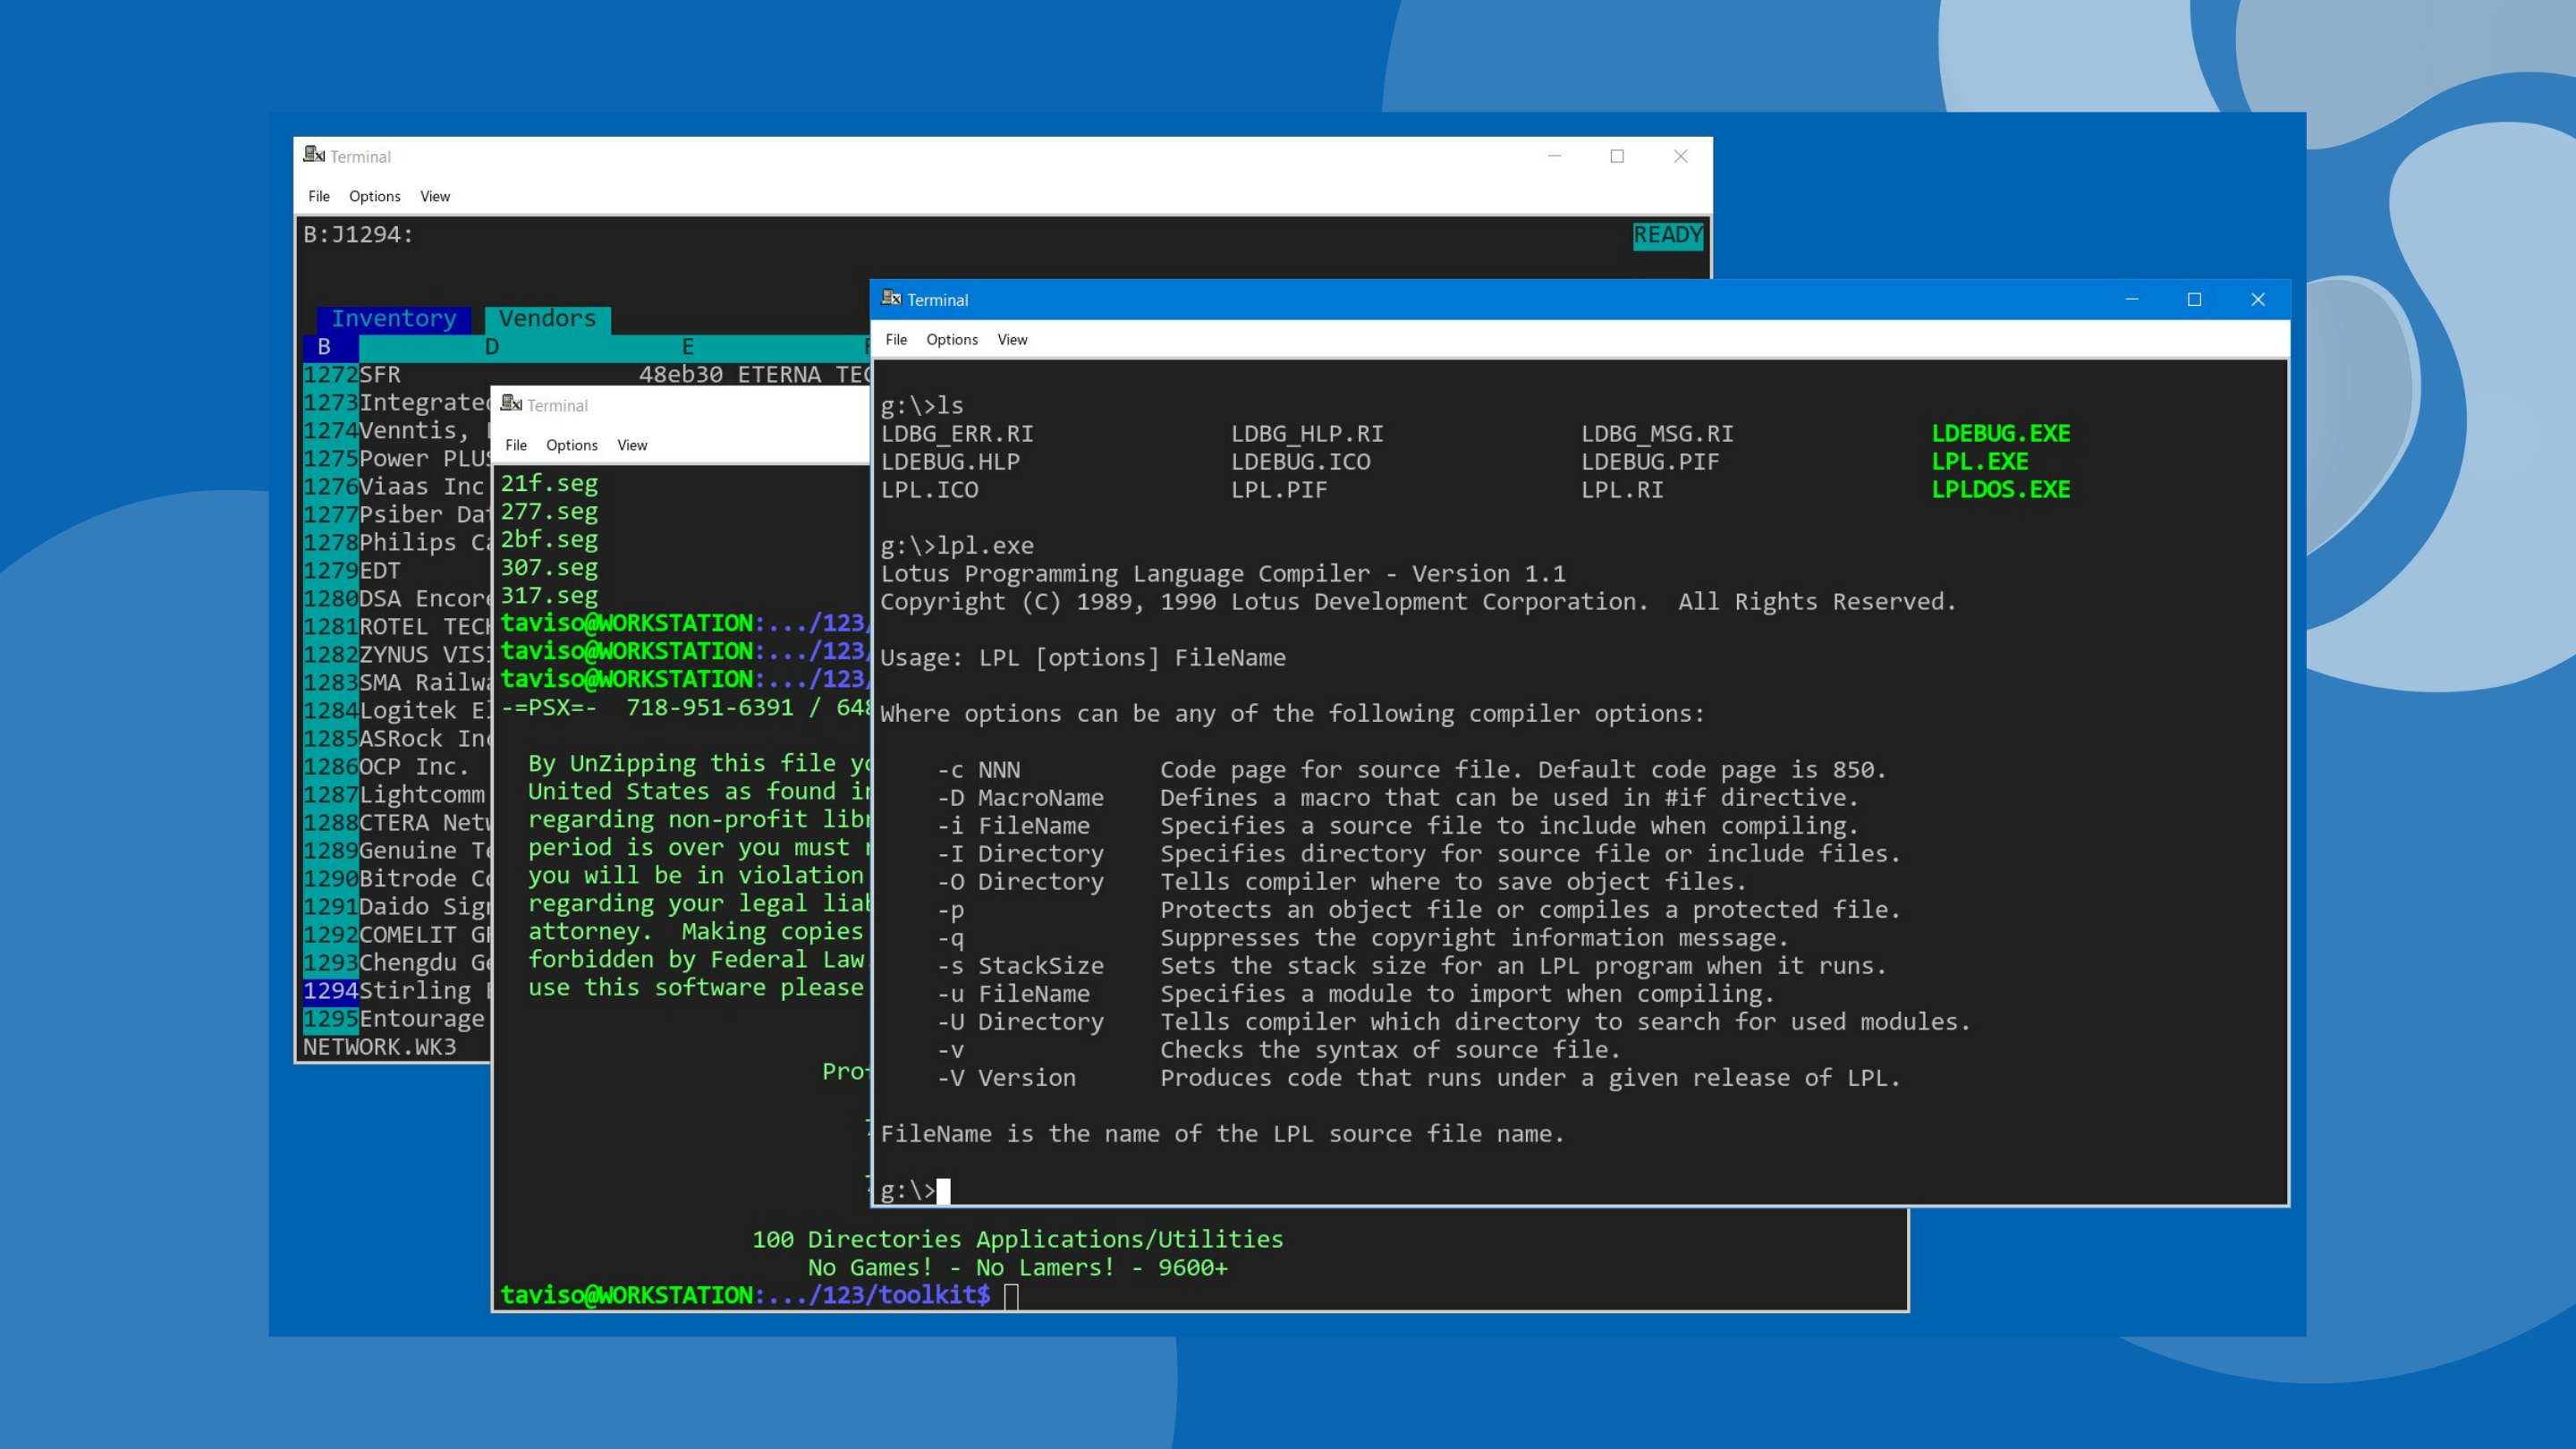This screenshot has height=1449, width=2576.
Task: Click row 1279 EDT entry
Action: click(380, 570)
